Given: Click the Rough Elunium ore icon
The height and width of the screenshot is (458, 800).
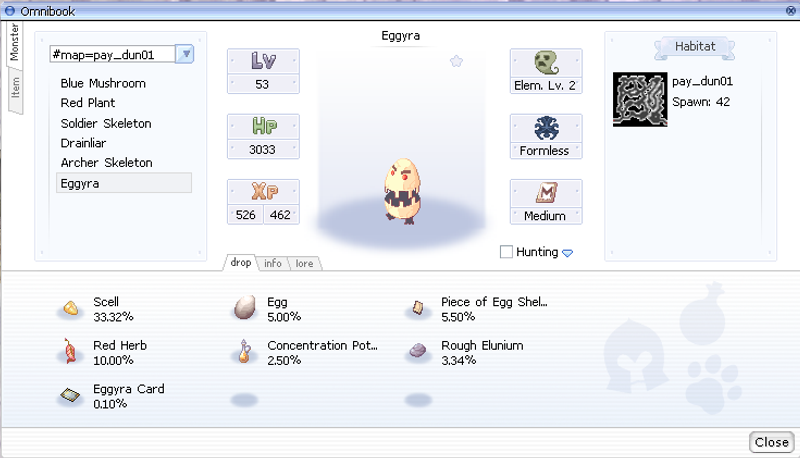Looking at the screenshot, I should (418, 350).
